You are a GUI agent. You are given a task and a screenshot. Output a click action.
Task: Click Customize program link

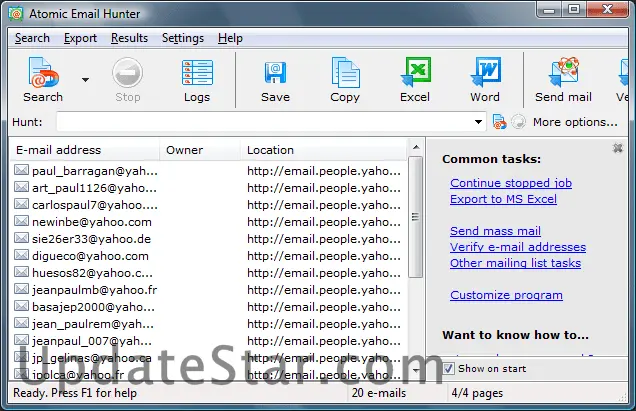click(x=506, y=295)
